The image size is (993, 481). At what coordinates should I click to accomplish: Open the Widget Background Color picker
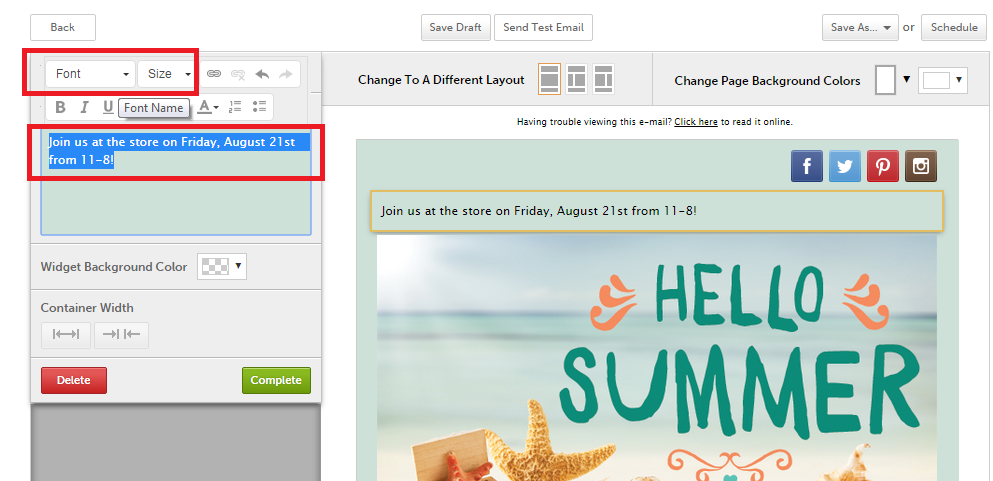[222, 267]
